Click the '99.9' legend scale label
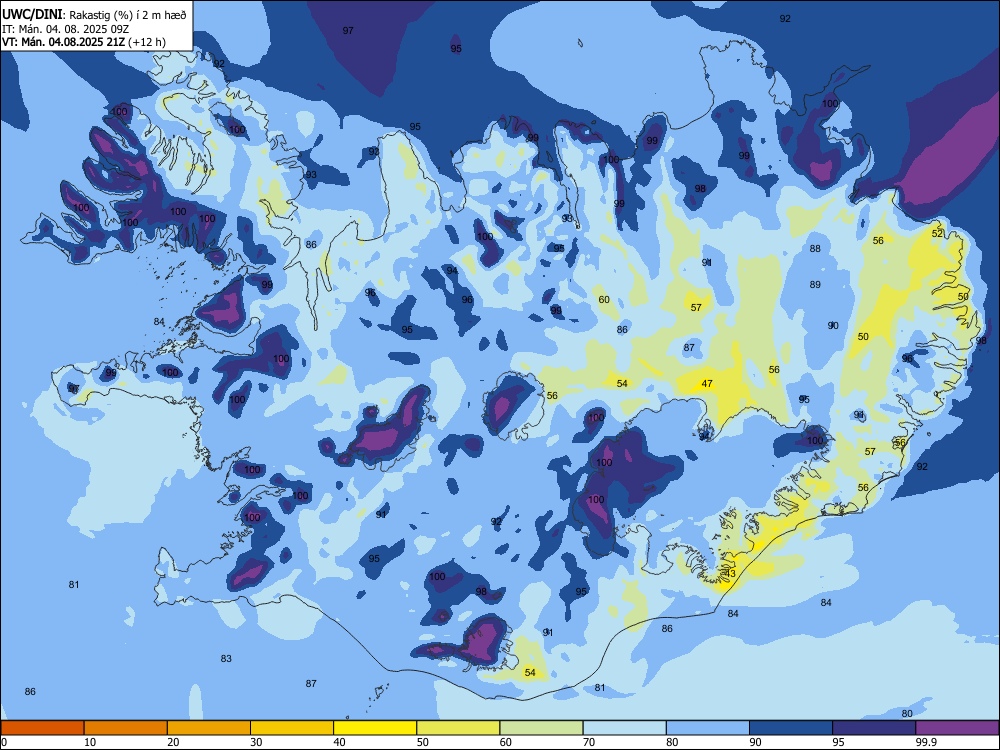Screen dimensions: 1000x750 [x=926, y=742]
